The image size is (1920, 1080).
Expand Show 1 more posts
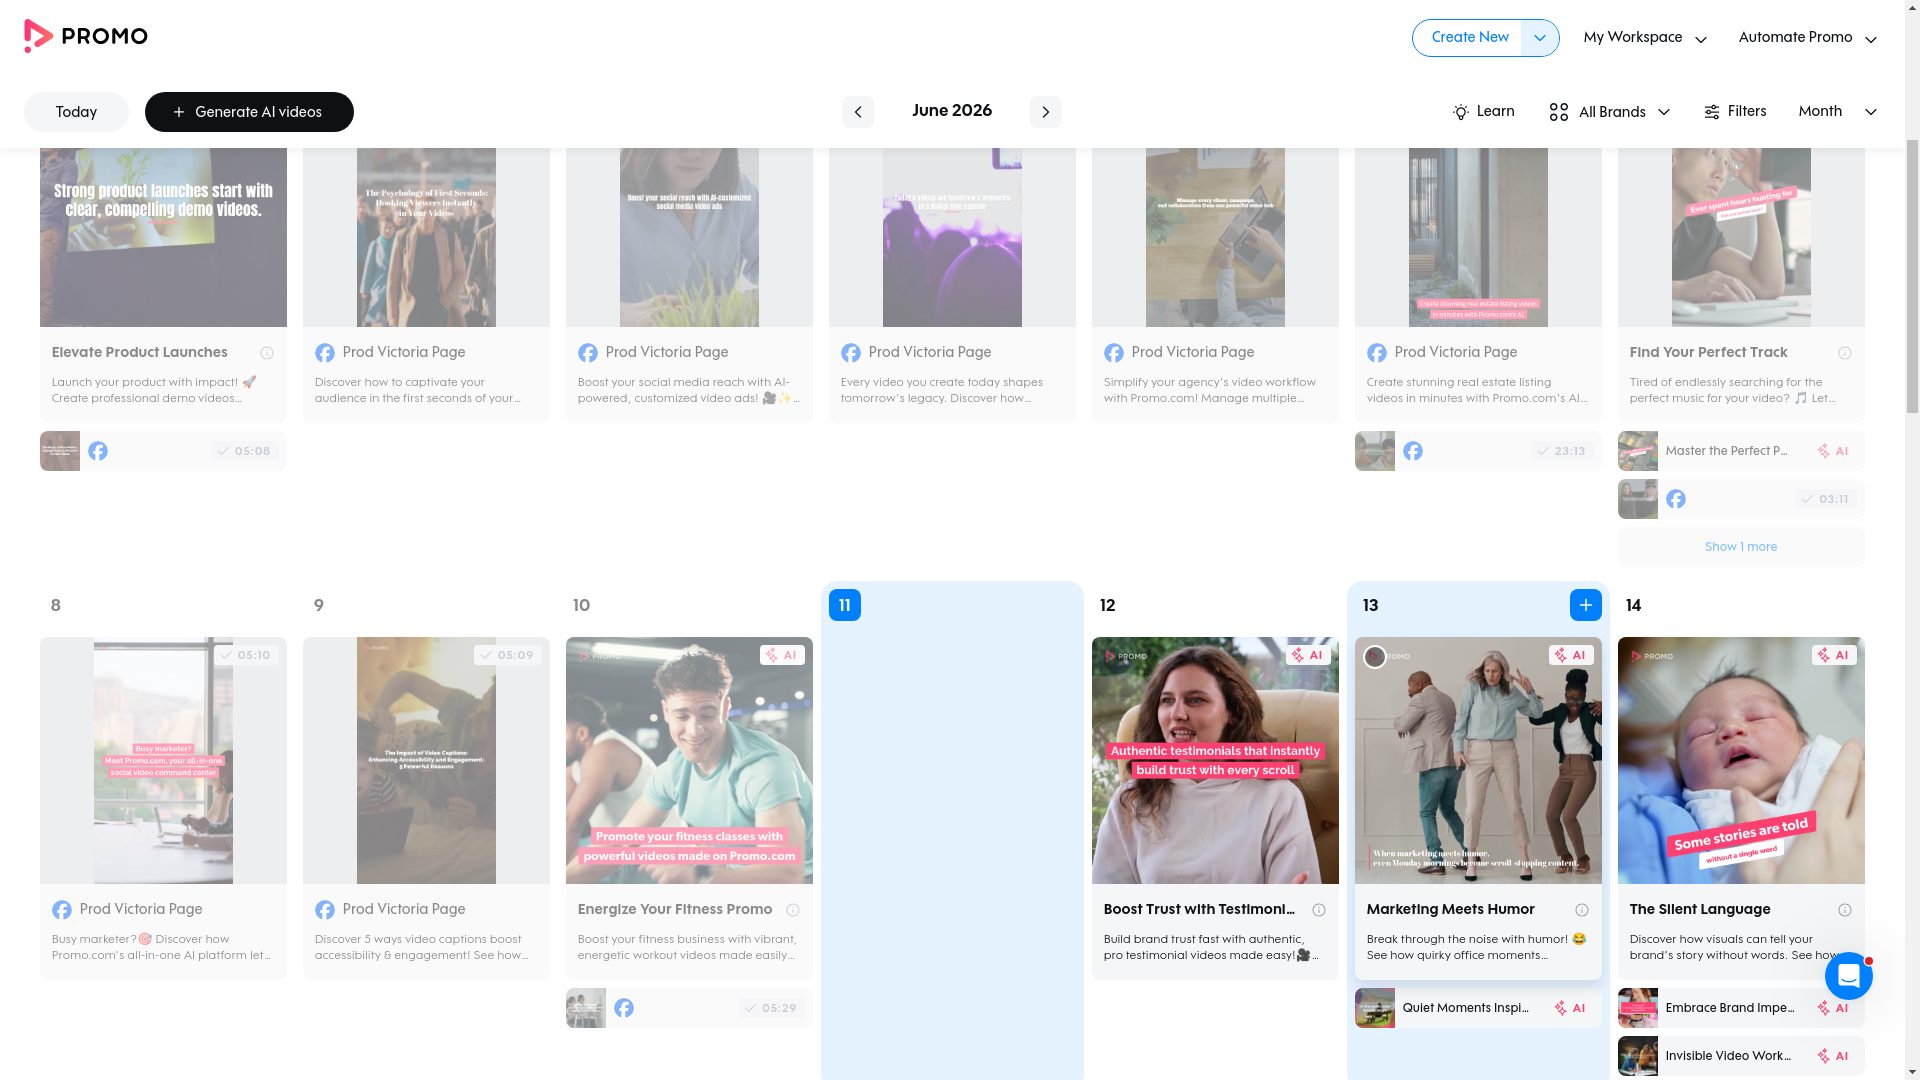pyautogui.click(x=1741, y=547)
